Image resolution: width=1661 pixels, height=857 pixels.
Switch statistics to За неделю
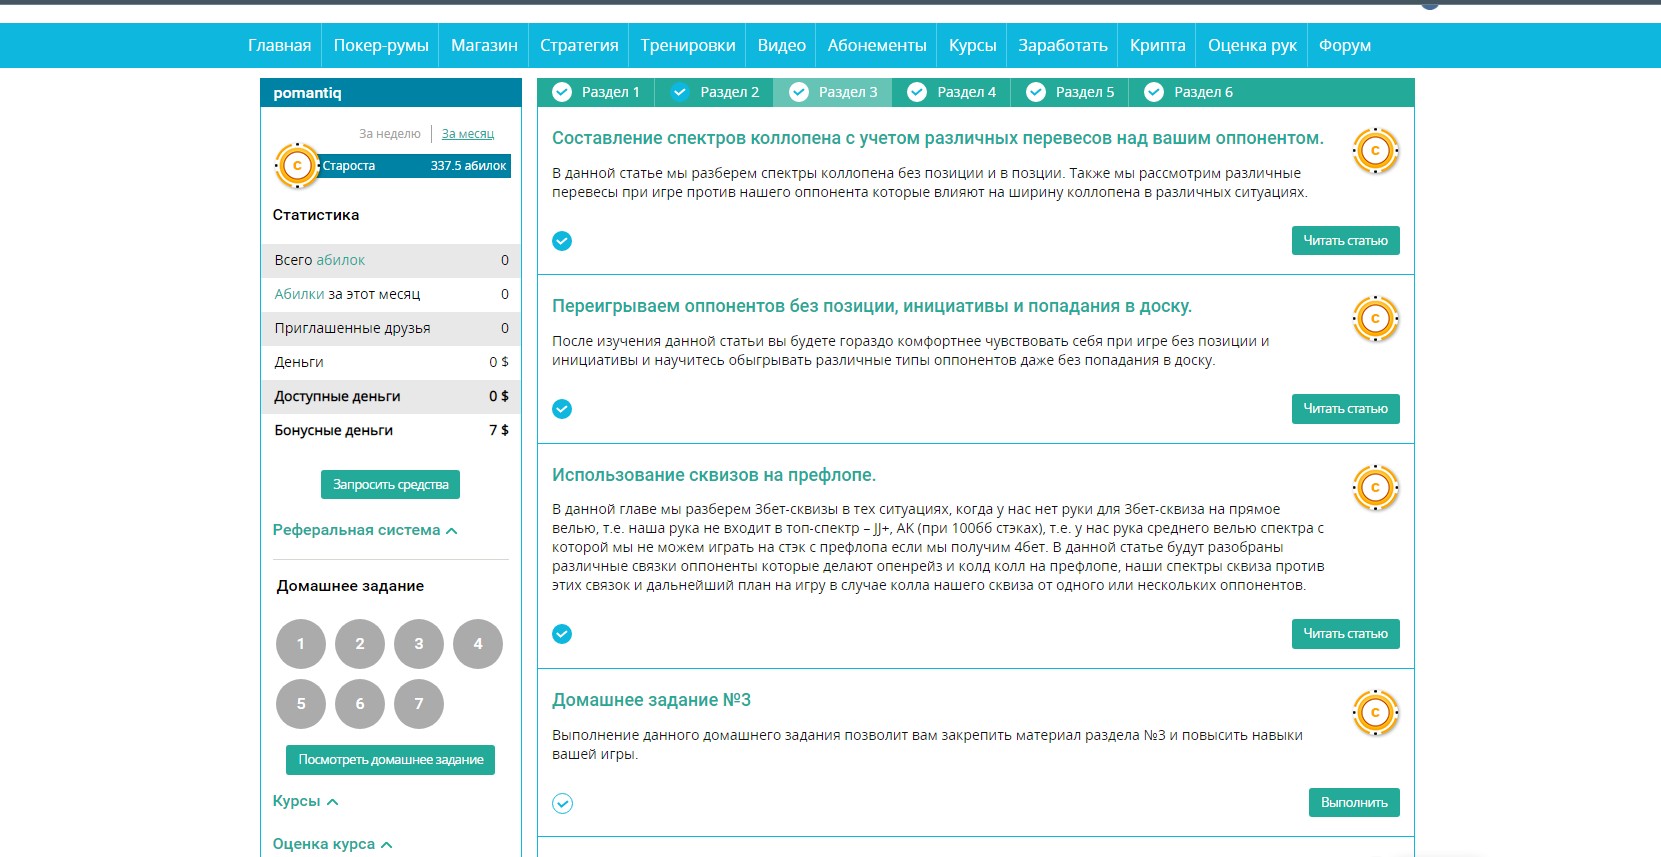tap(390, 134)
